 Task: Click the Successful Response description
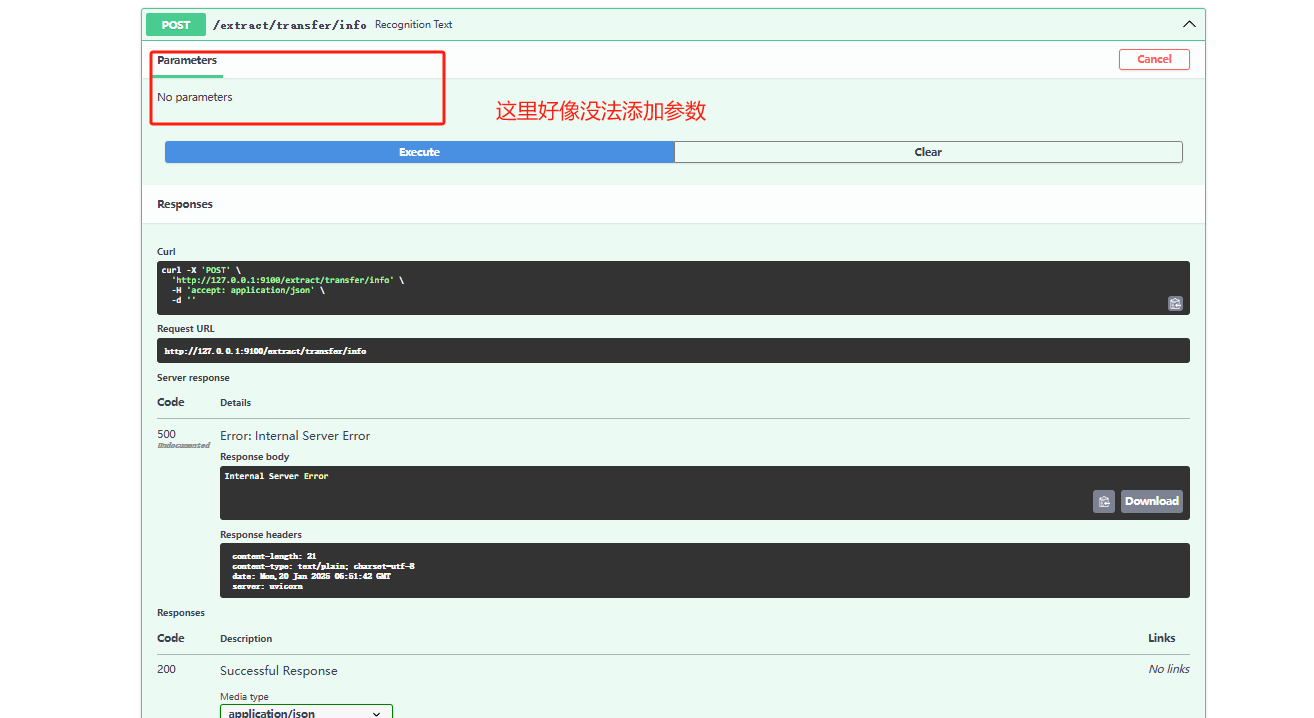point(279,671)
